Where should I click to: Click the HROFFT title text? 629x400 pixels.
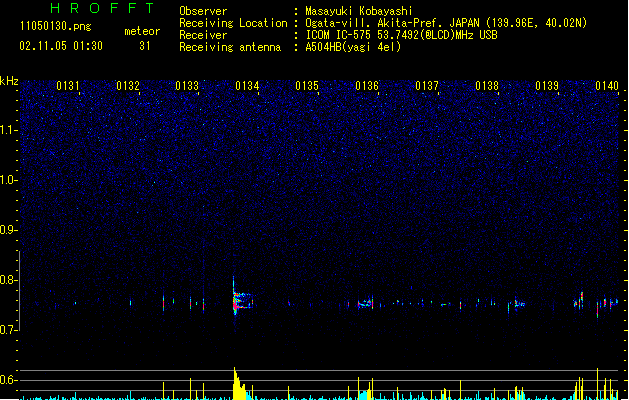(103, 8)
